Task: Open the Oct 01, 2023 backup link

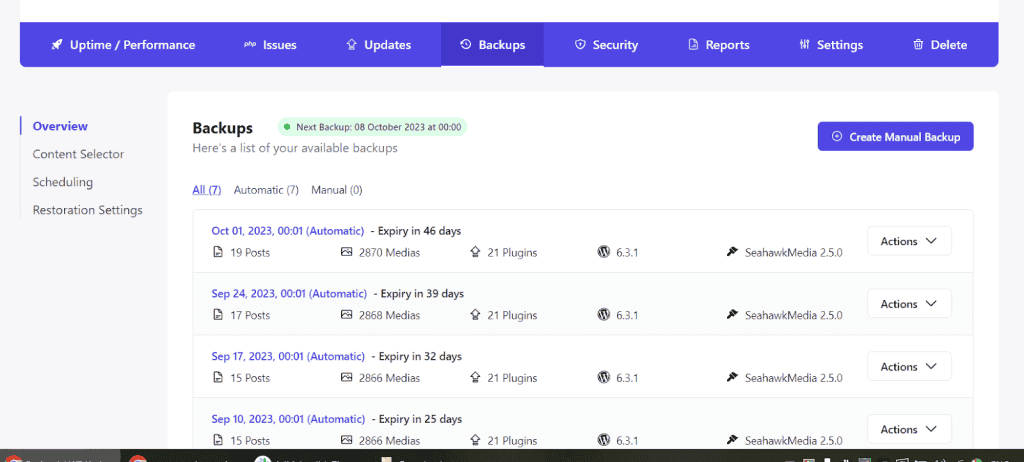Action: pos(288,231)
